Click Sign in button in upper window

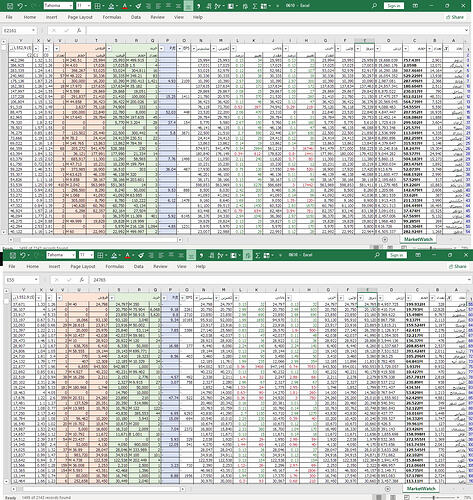click(394, 6)
